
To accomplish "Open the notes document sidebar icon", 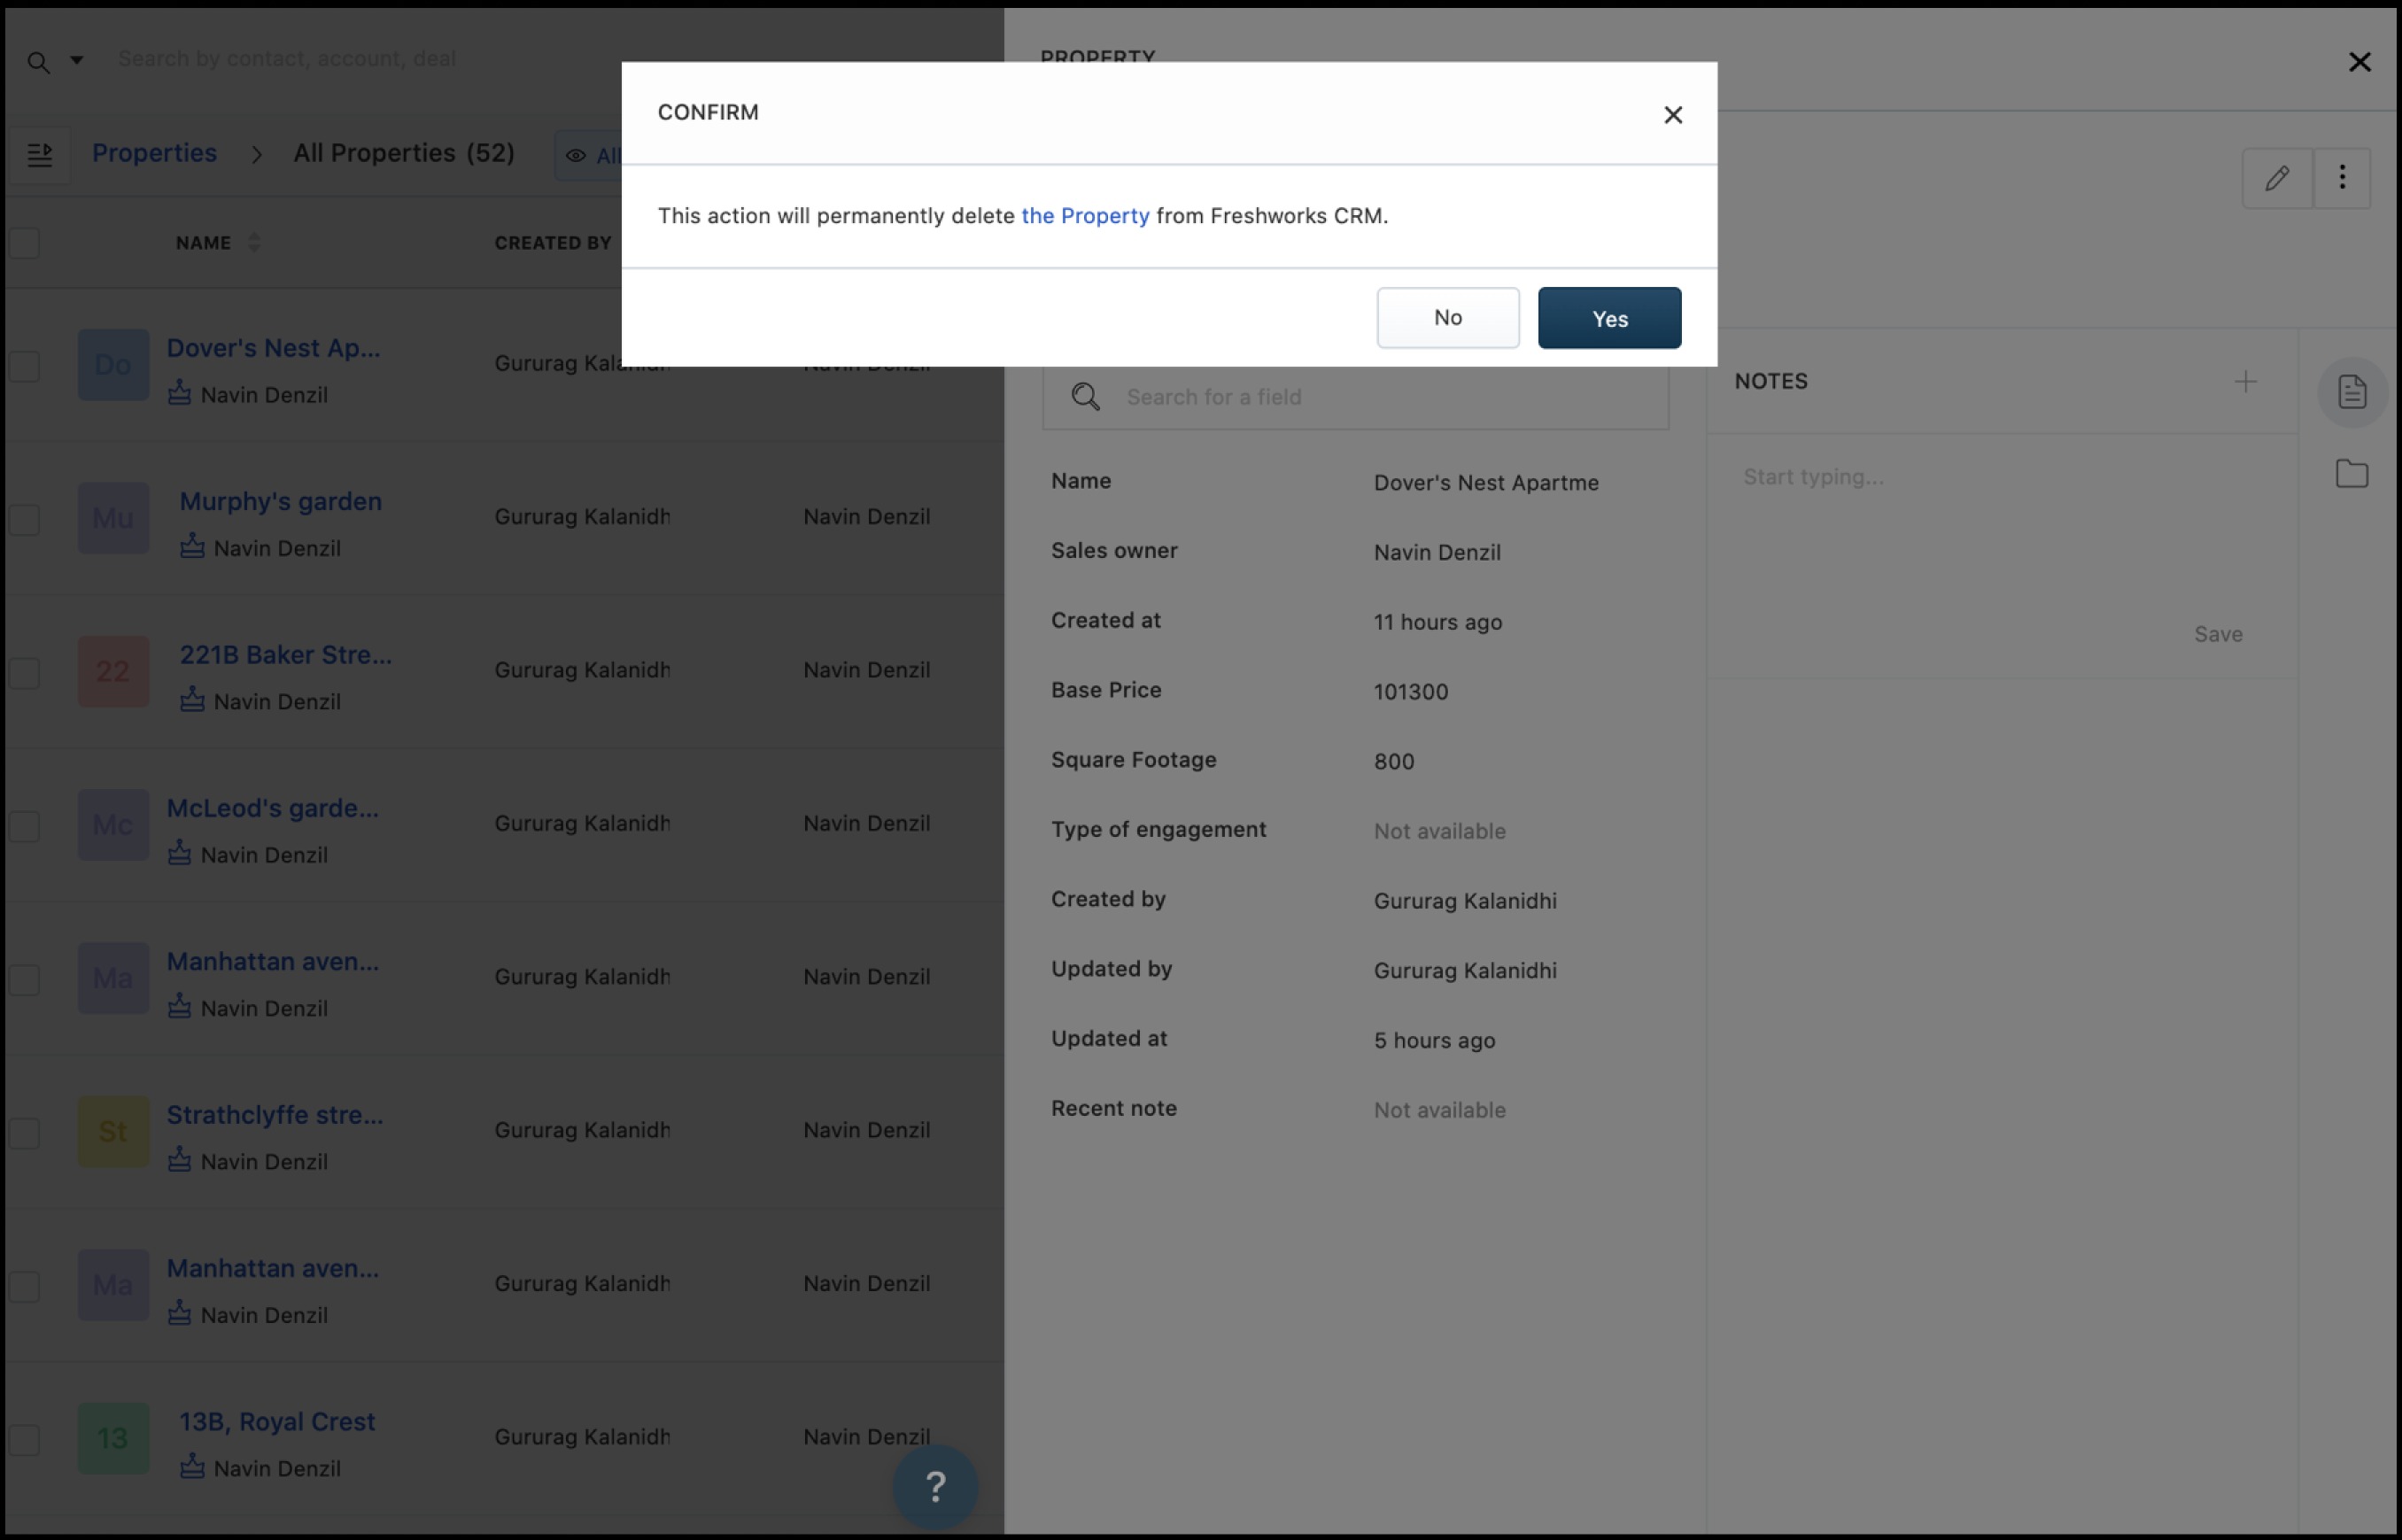I will (x=2352, y=392).
